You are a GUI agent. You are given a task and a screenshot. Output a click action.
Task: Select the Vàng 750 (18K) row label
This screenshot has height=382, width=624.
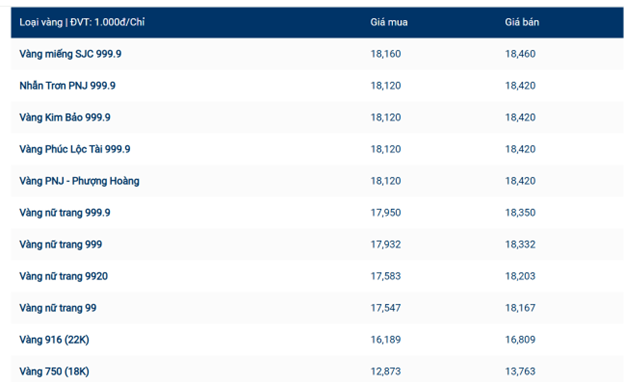(55, 372)
